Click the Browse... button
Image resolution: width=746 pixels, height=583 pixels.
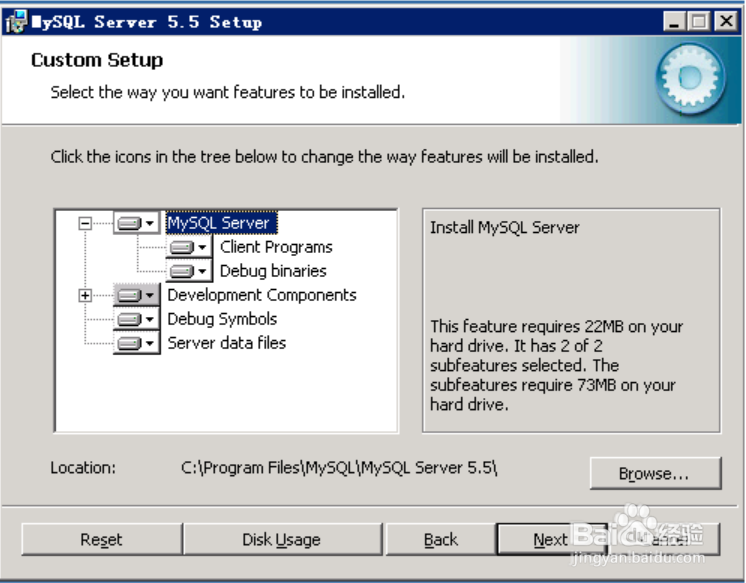656,473
